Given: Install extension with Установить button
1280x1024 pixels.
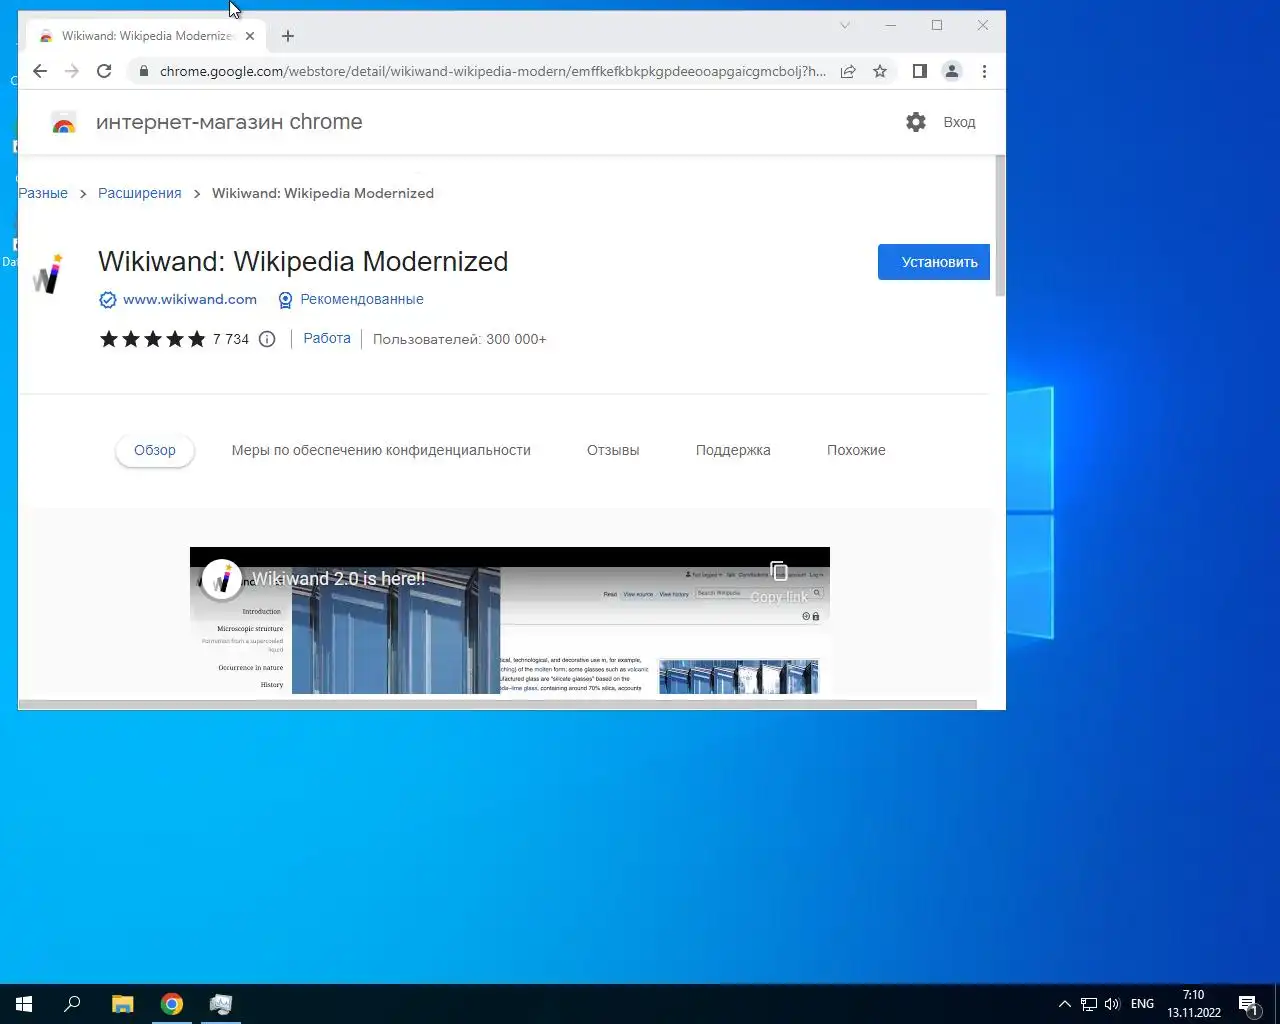Looking at the screenshot, I should [x=934, y=262].
